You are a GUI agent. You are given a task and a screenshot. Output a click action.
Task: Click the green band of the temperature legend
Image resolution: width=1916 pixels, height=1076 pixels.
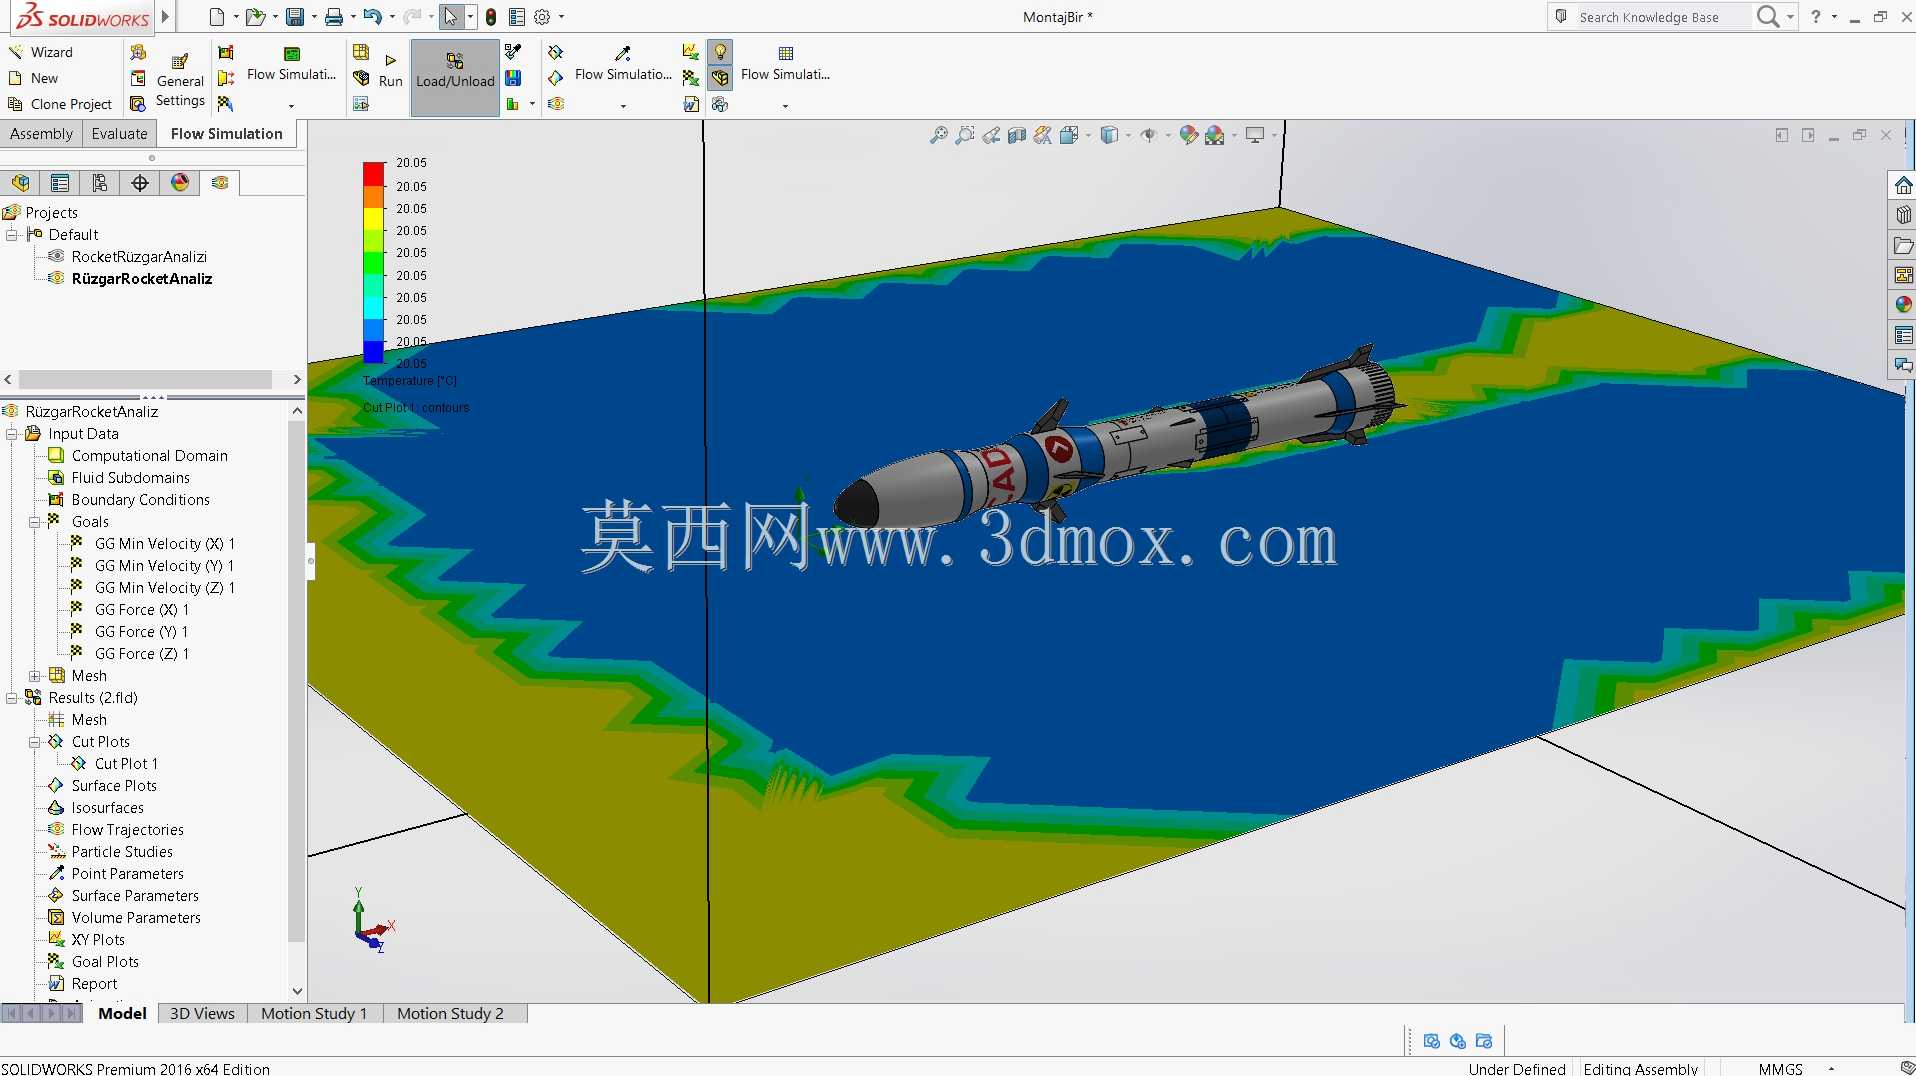(373, 264)
